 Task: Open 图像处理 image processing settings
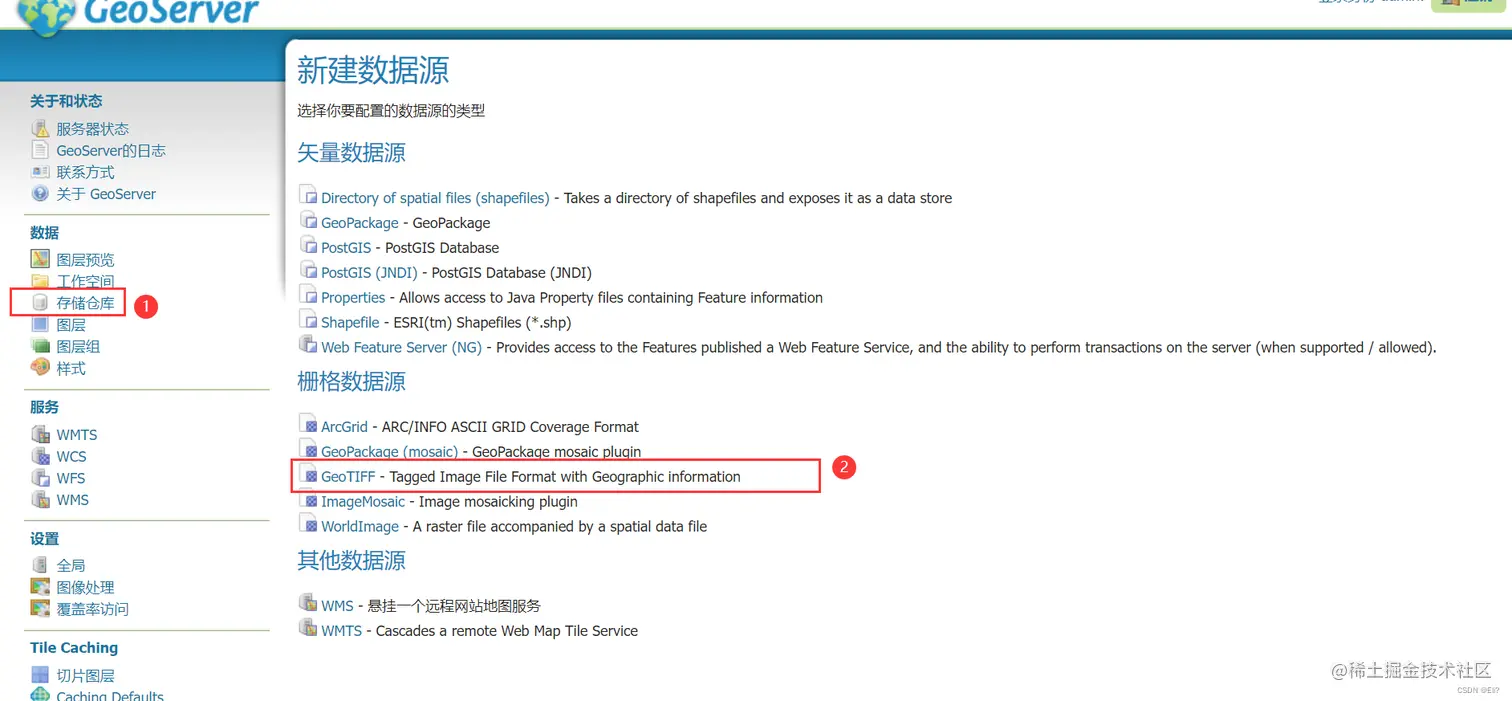(85, 588)
